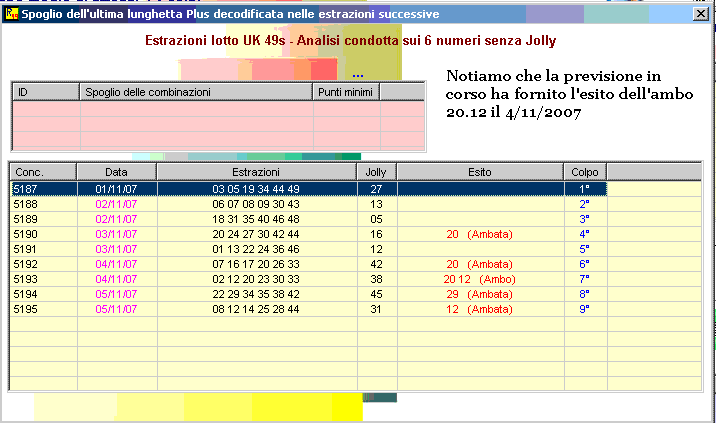This screenshot has width=716, height=423.
Task: Click date 02/11/07 in row 5188
Action: tap(116, 204)
